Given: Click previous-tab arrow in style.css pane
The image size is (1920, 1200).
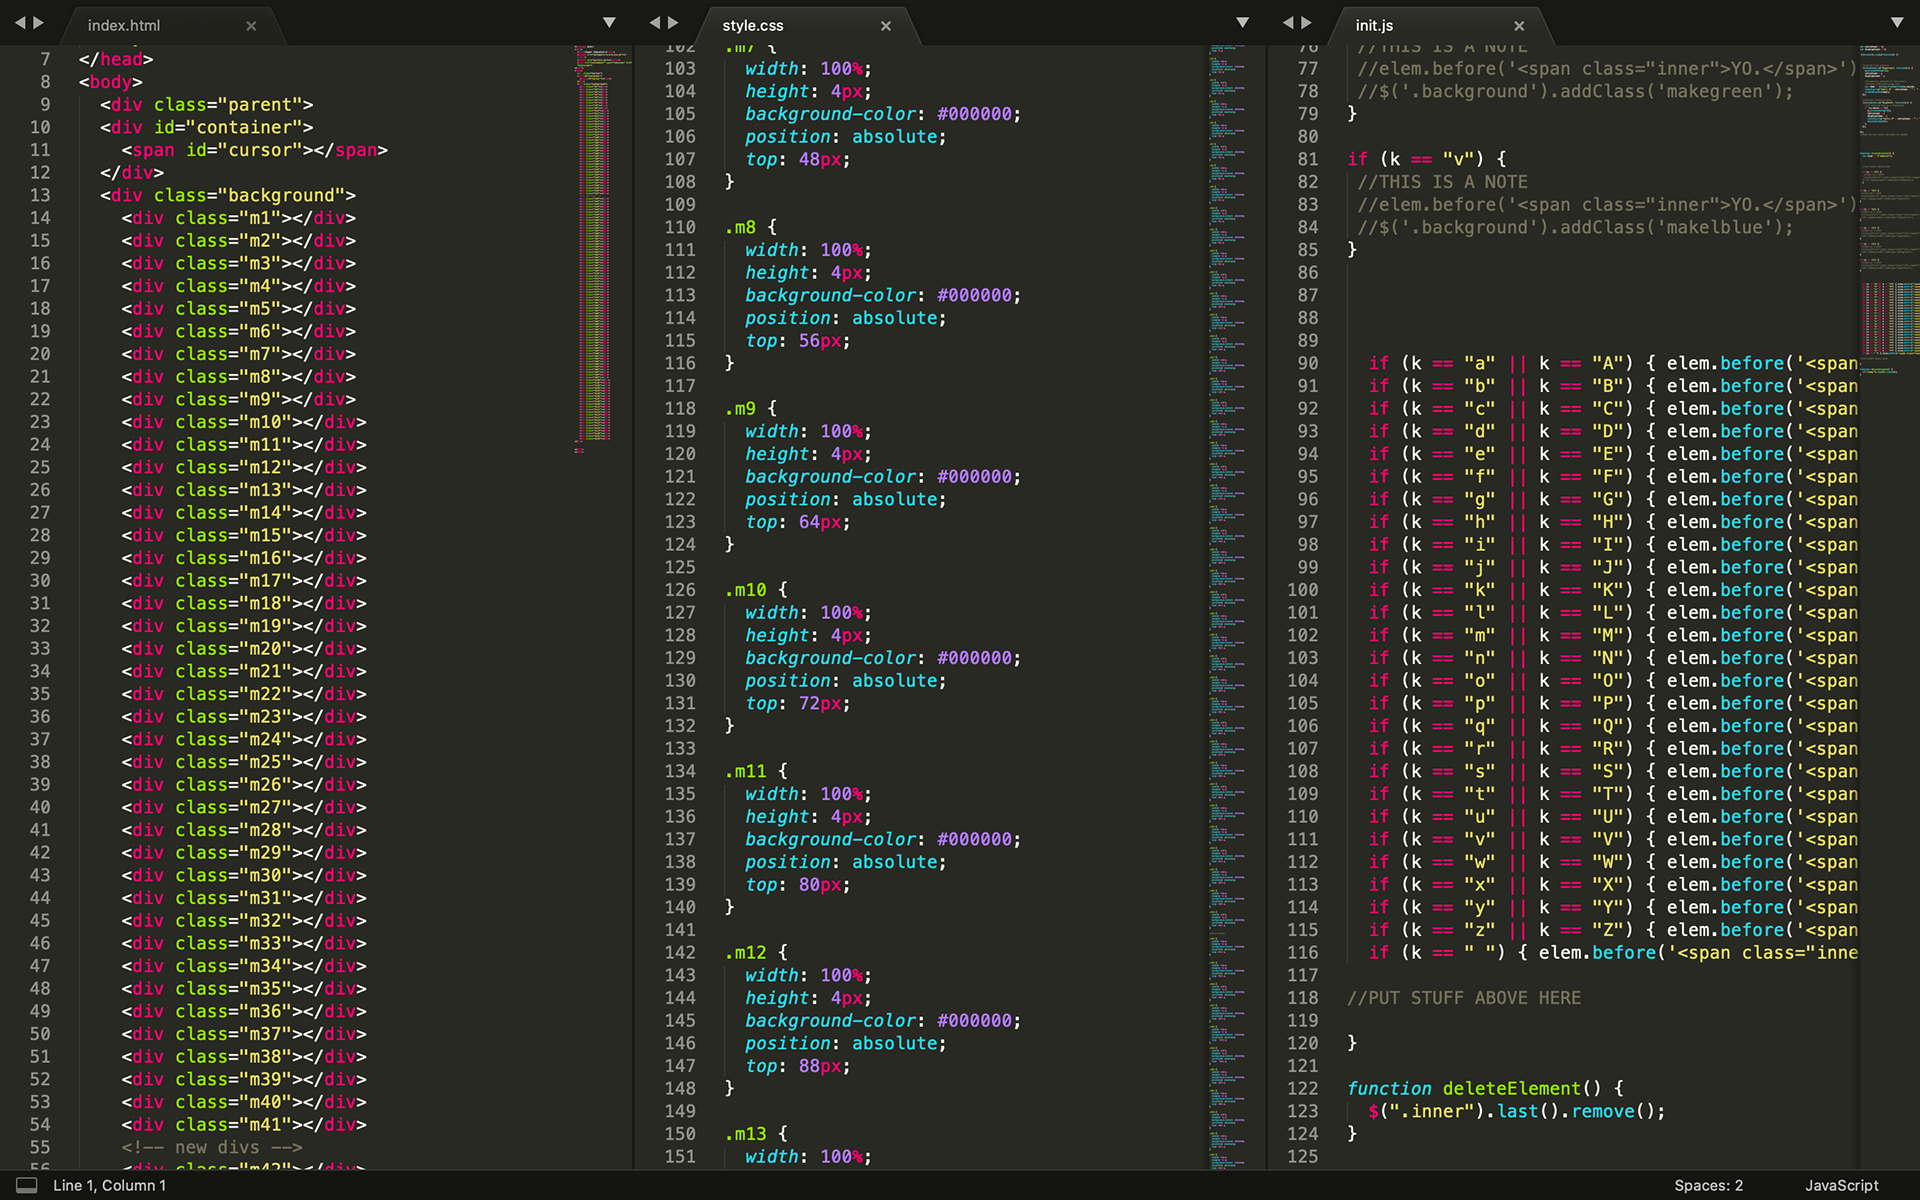Looking at the screenshot, I should (654, 22).
